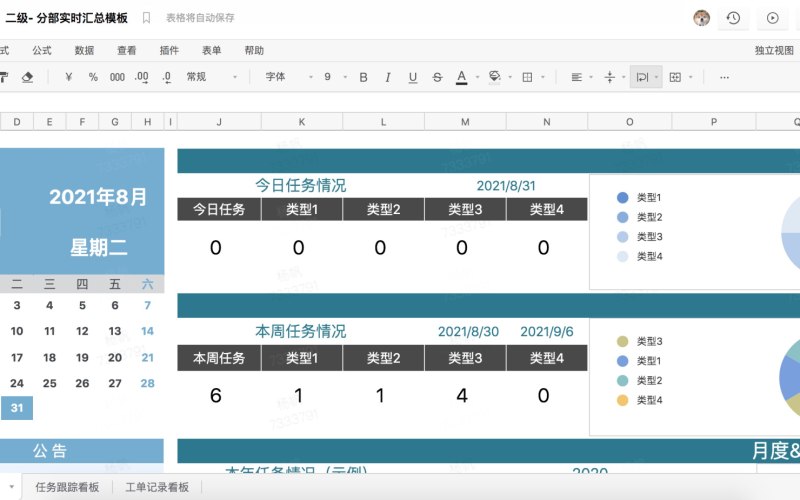
Task: Click the 公 告 header
Action: [49, 451]
